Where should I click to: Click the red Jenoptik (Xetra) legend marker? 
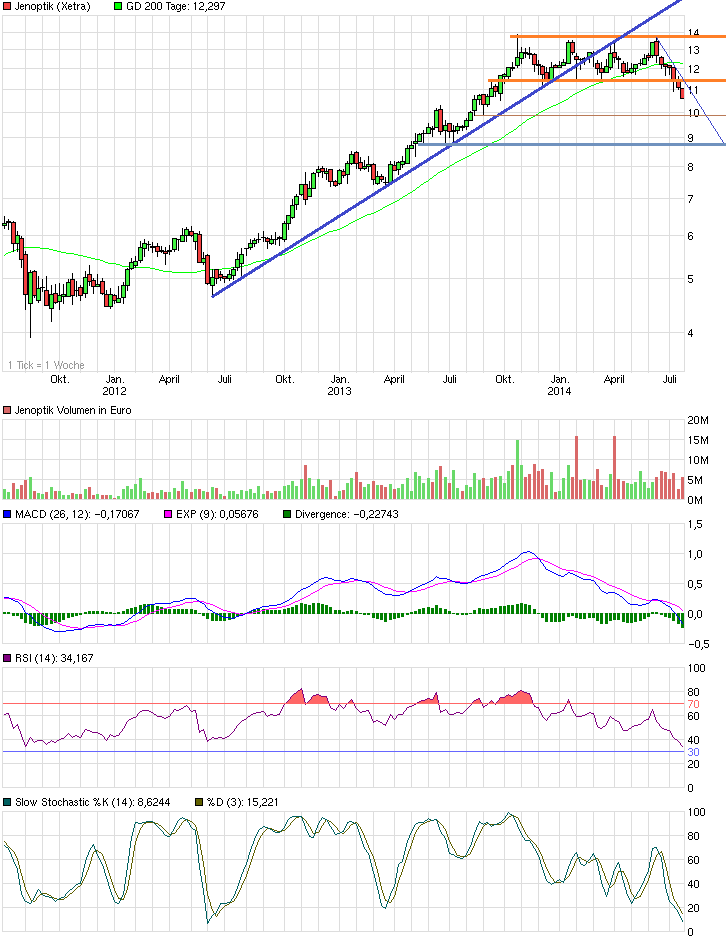(x=7, y=7)
